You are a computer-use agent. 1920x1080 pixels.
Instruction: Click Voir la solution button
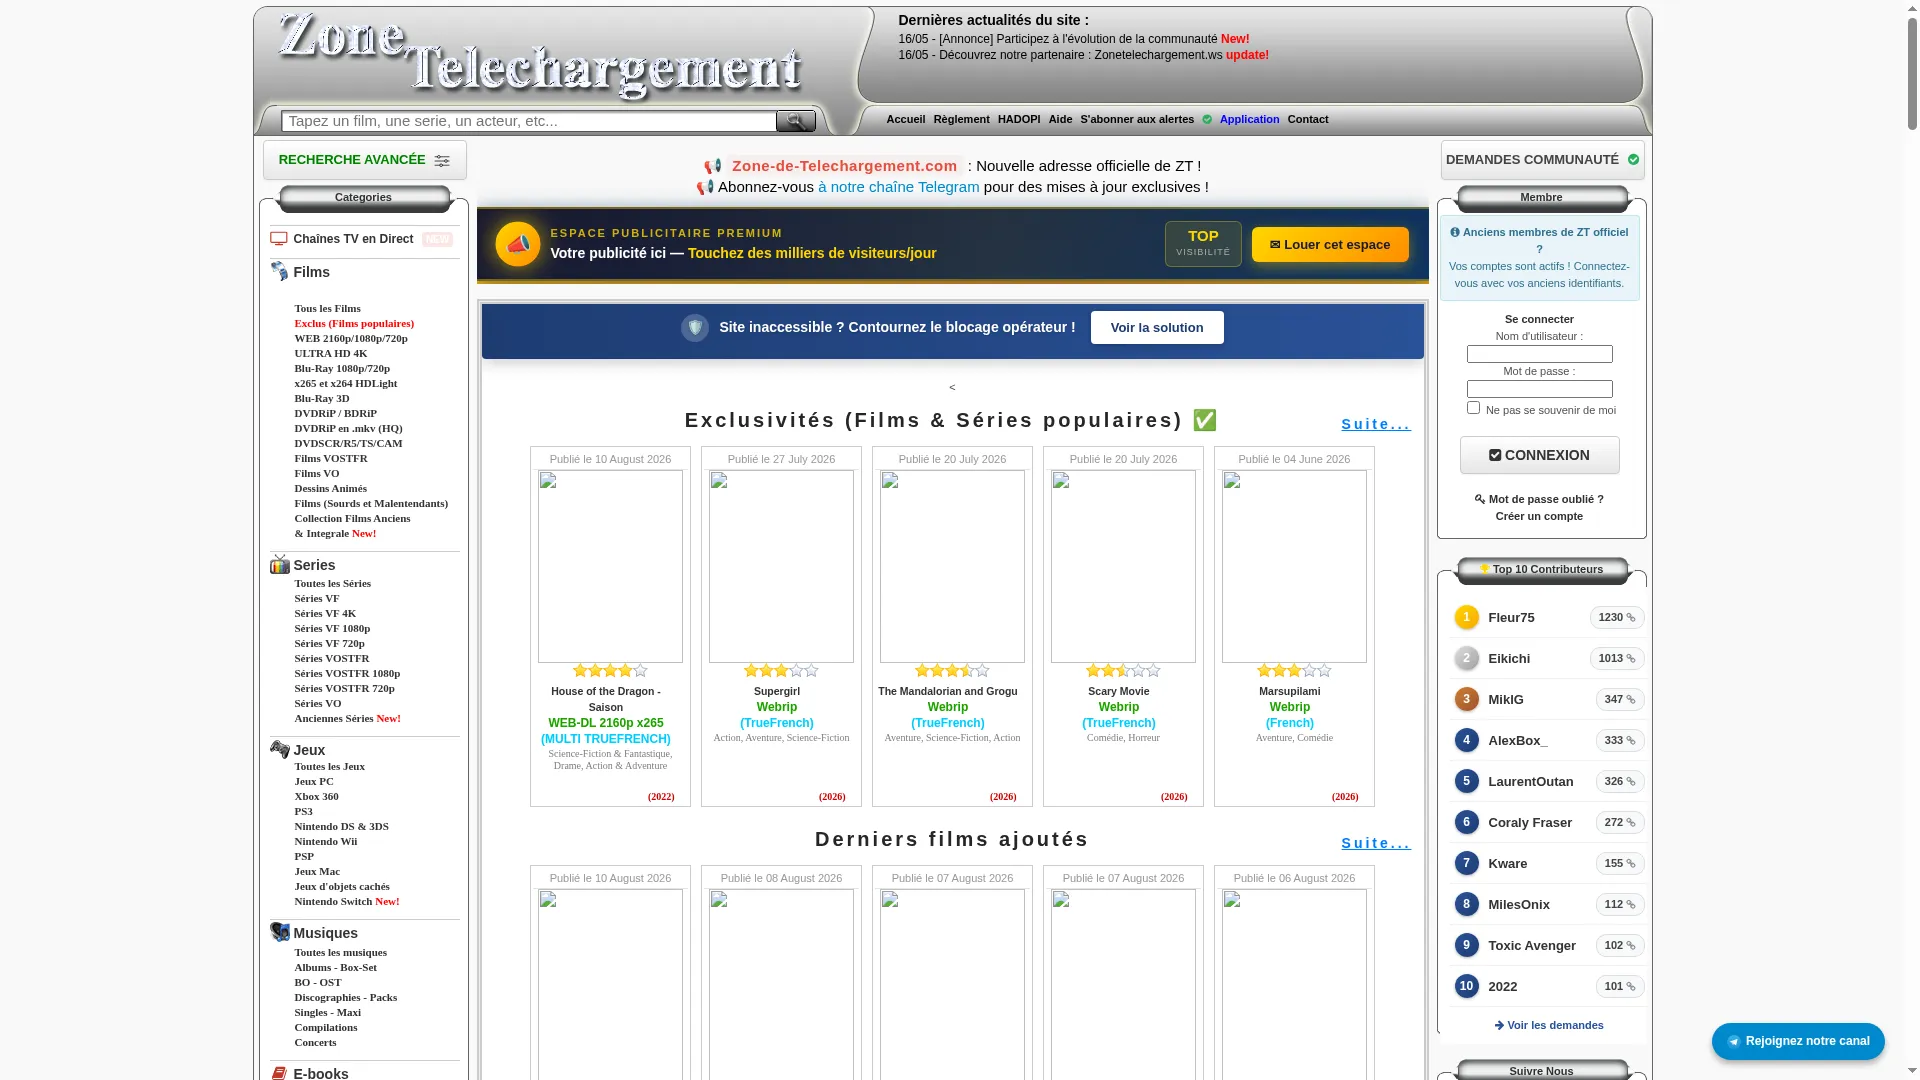(x=1157, y=328)
